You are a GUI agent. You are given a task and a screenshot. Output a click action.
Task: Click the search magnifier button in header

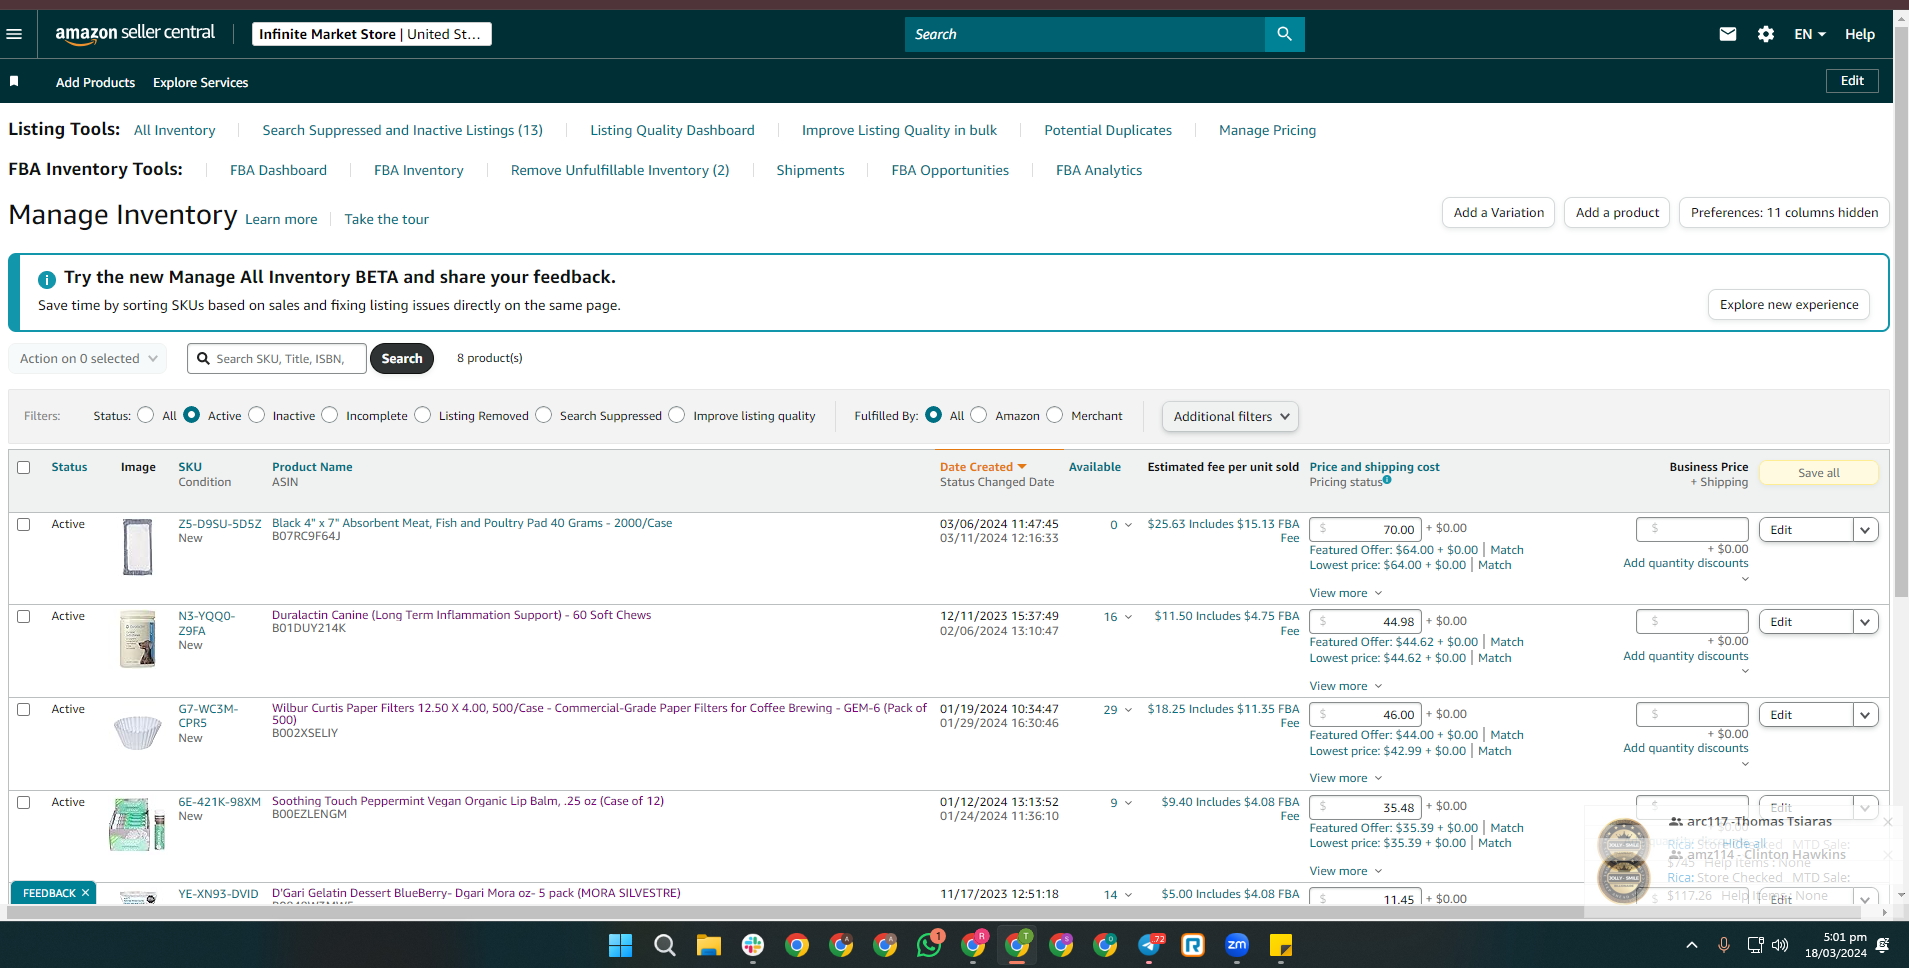pos(1284,34)
